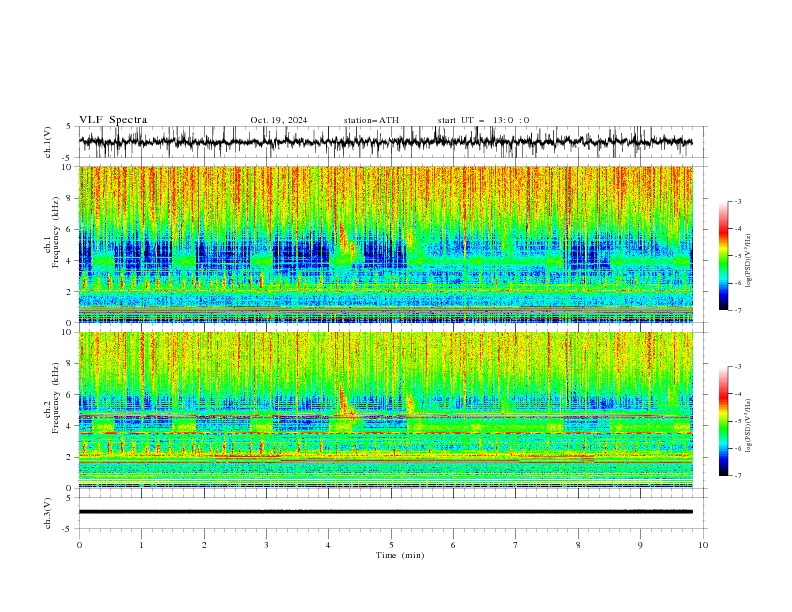This screenshot has height=612, width=792.
Task: Click the "-5" label on upper colorbar
Action: coord(738,256)
